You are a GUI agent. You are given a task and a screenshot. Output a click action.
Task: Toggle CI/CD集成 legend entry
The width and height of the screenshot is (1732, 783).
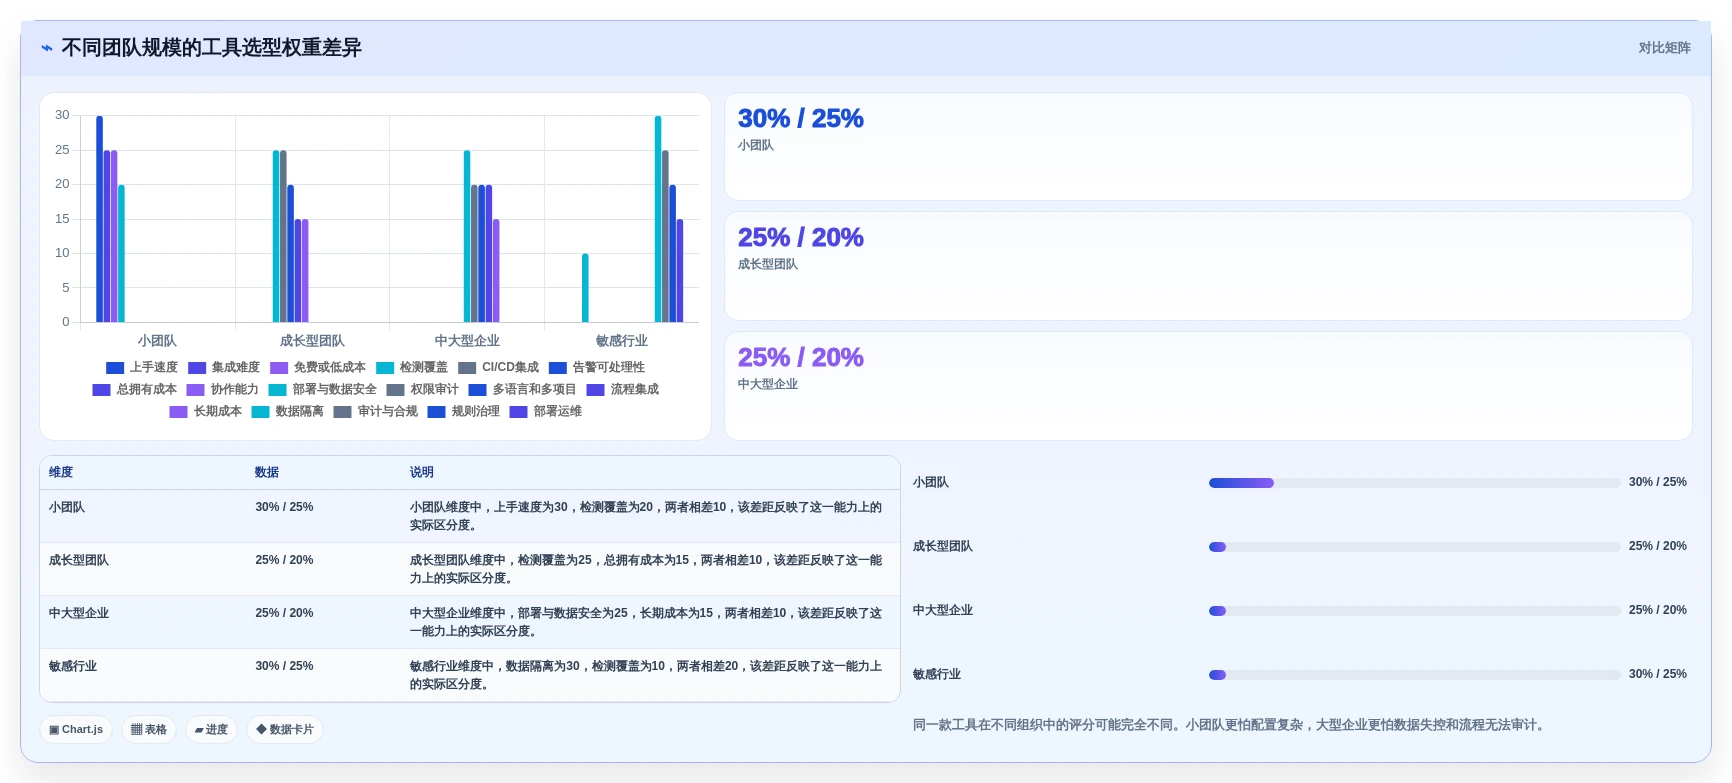tap(498, 368)
